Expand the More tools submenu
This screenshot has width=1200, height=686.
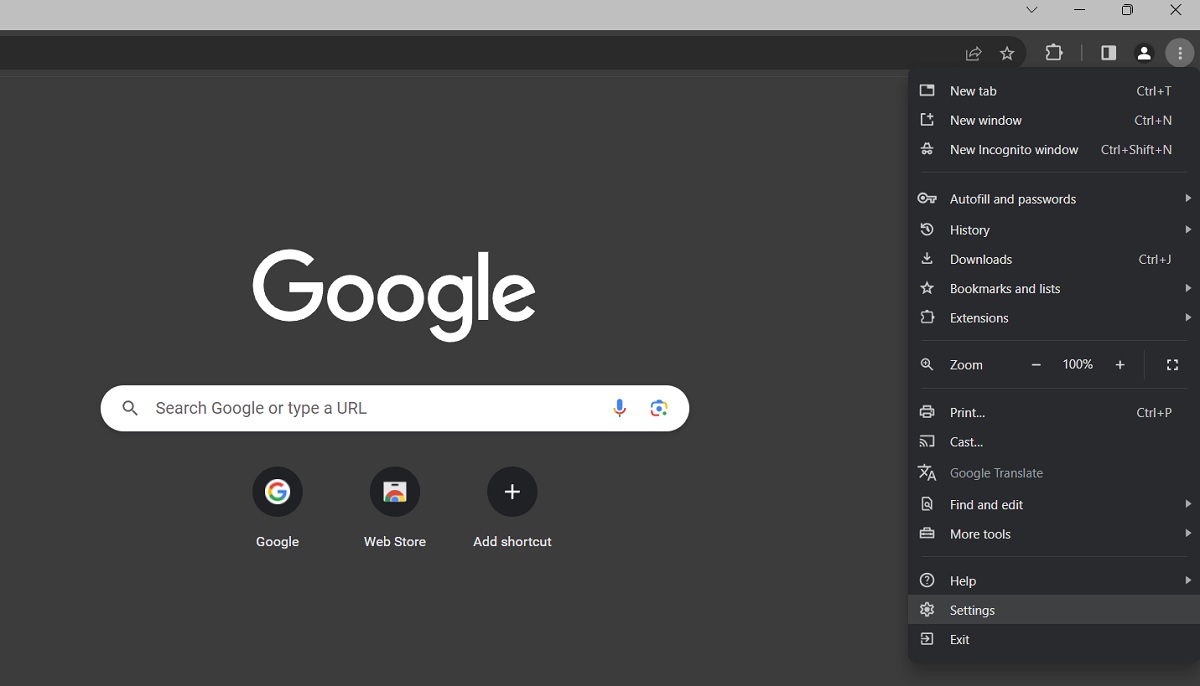click(x=980, y=534)
